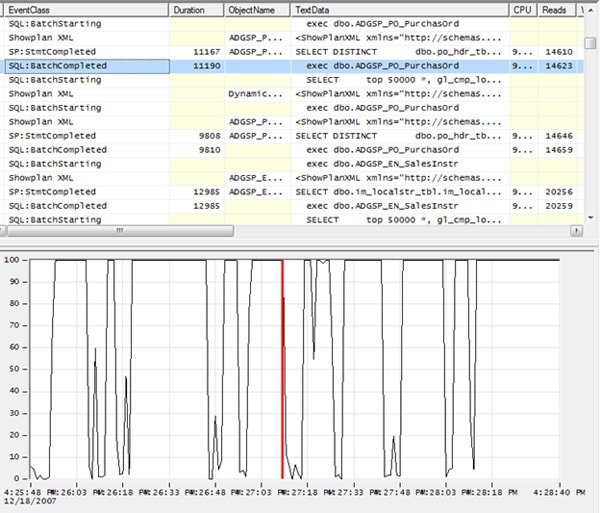Click the Reads column header
Image resolution: width=600 pixels, height=513 pixels.
pos(557,10)
